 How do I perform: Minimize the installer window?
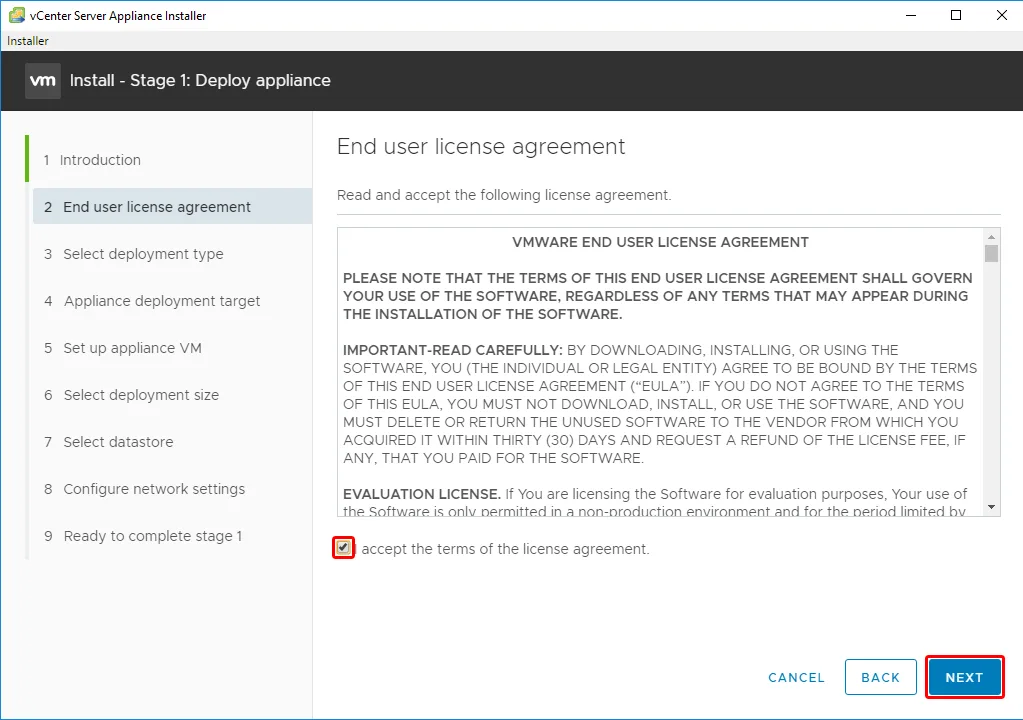point(911,15)
